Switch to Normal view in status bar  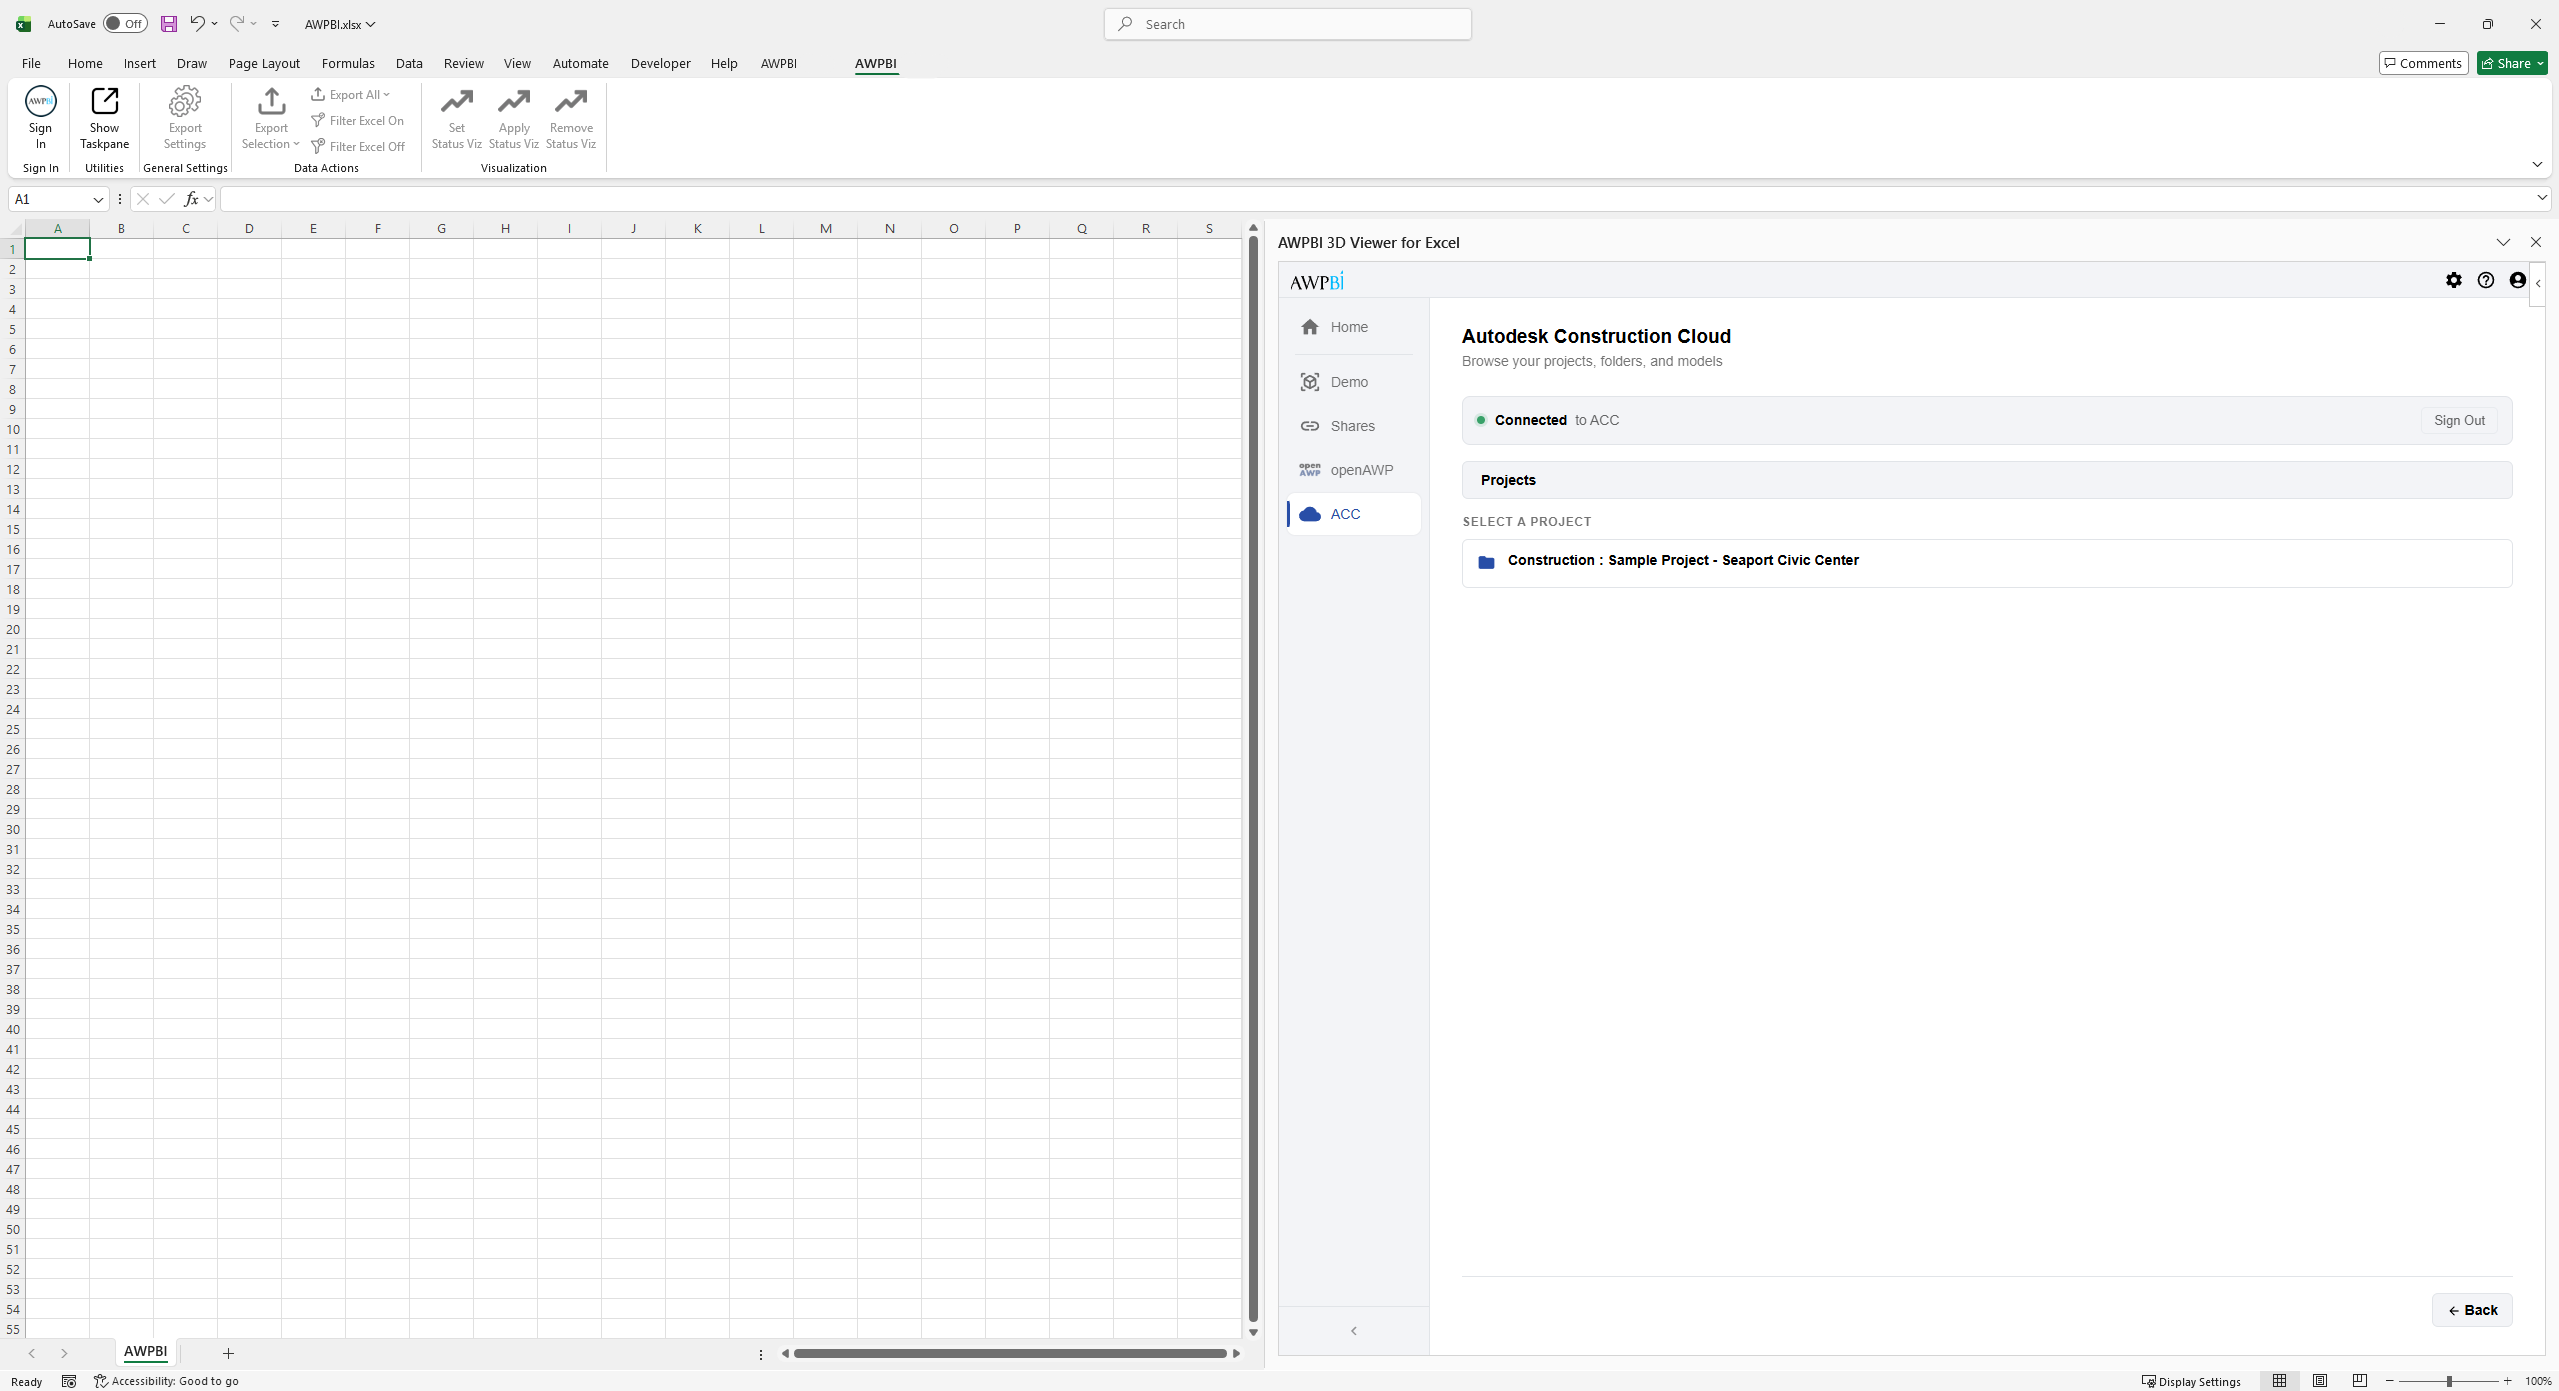click(x=2280, y=1381)
